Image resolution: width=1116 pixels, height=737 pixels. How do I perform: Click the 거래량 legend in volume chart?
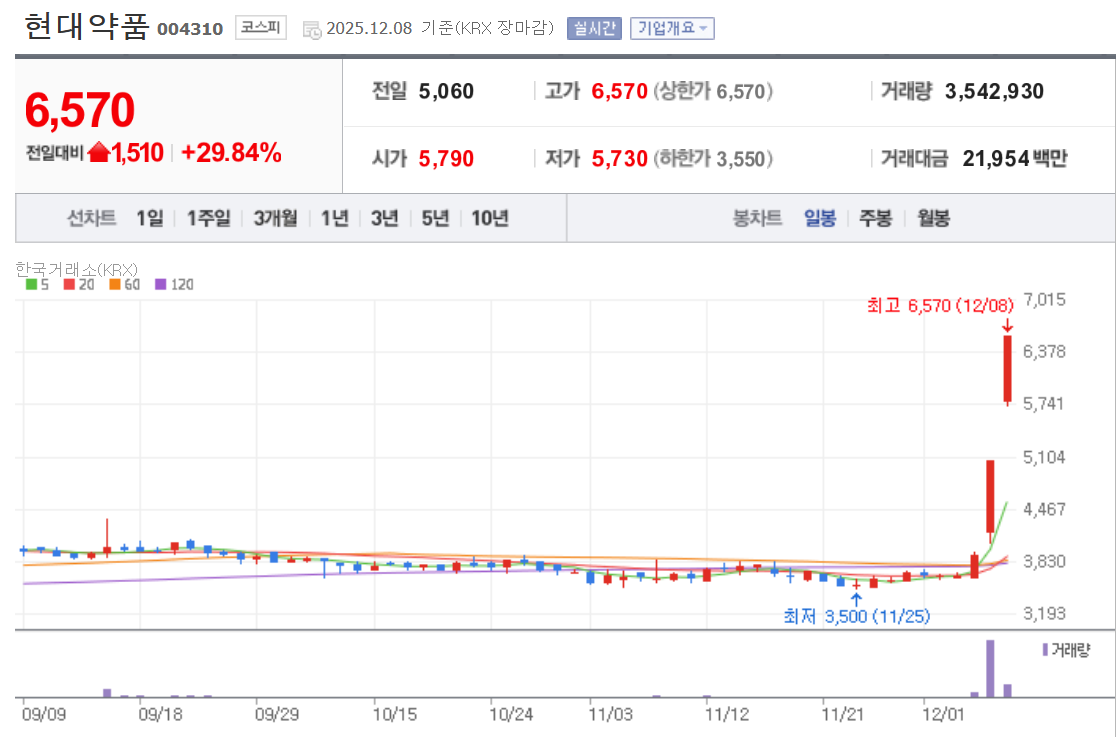(x=1066, y=650)
